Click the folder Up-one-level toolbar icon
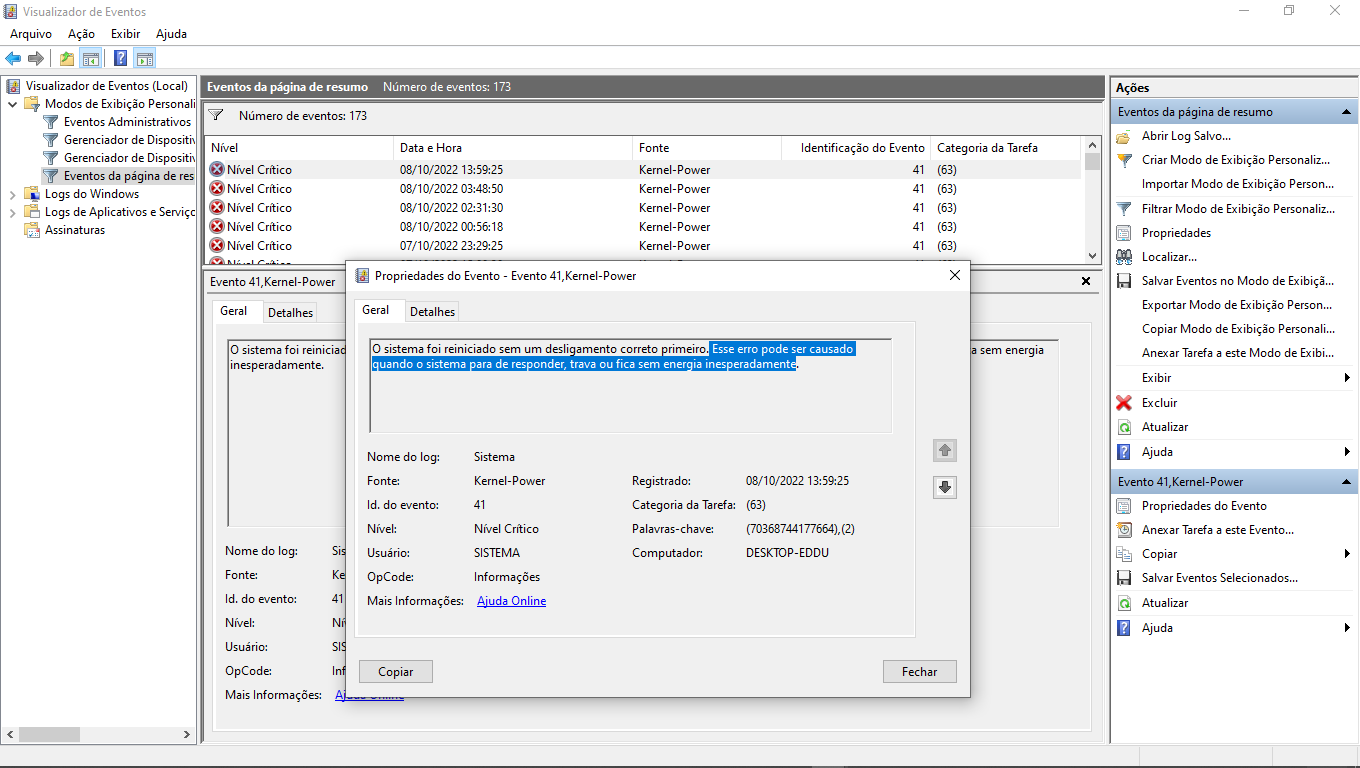The image size is (1360, 768). 67,58
